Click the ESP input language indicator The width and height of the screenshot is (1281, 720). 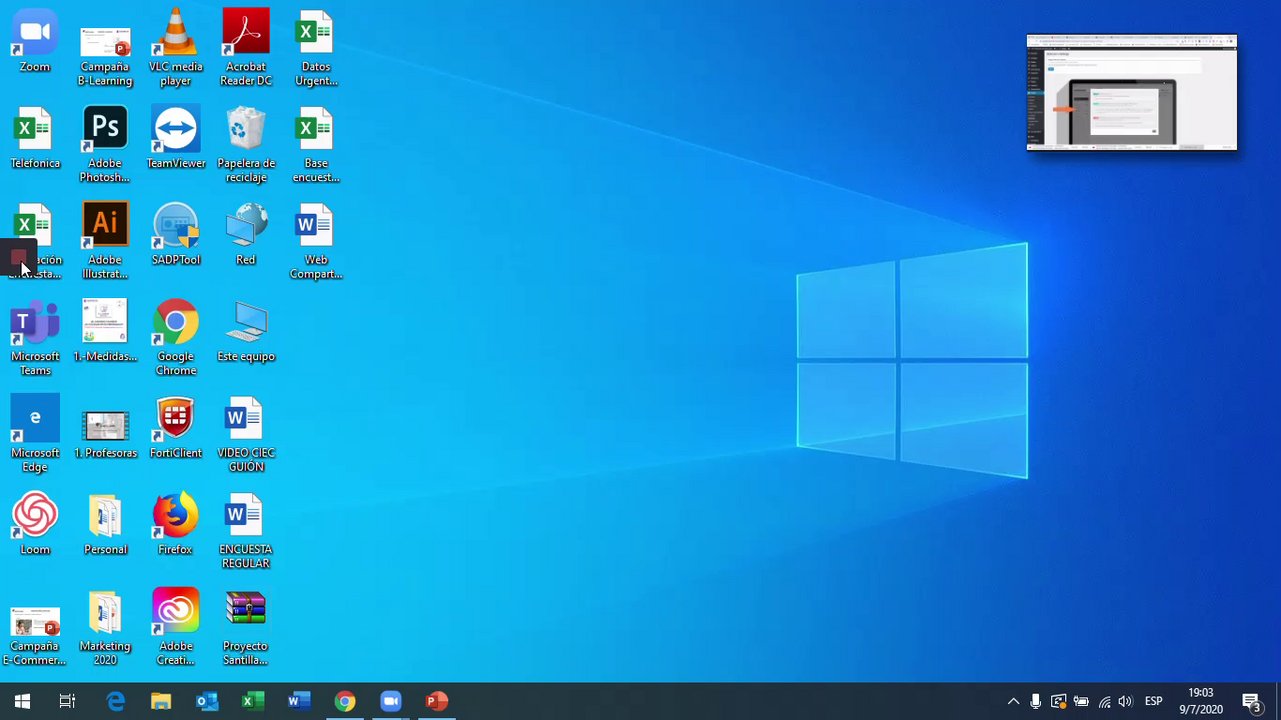(x=1154, y=702)
